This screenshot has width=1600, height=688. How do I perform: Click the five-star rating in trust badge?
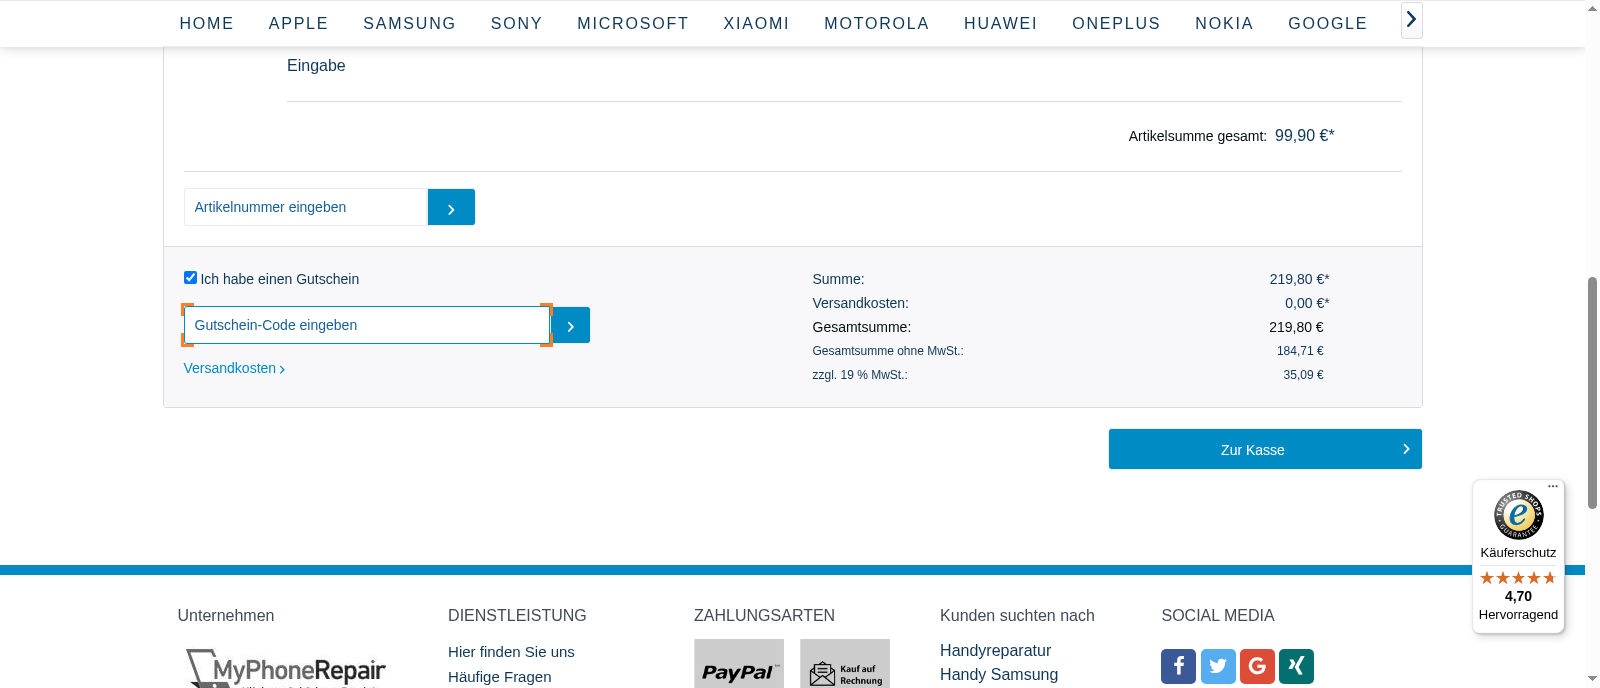[x=1518, y=578]
